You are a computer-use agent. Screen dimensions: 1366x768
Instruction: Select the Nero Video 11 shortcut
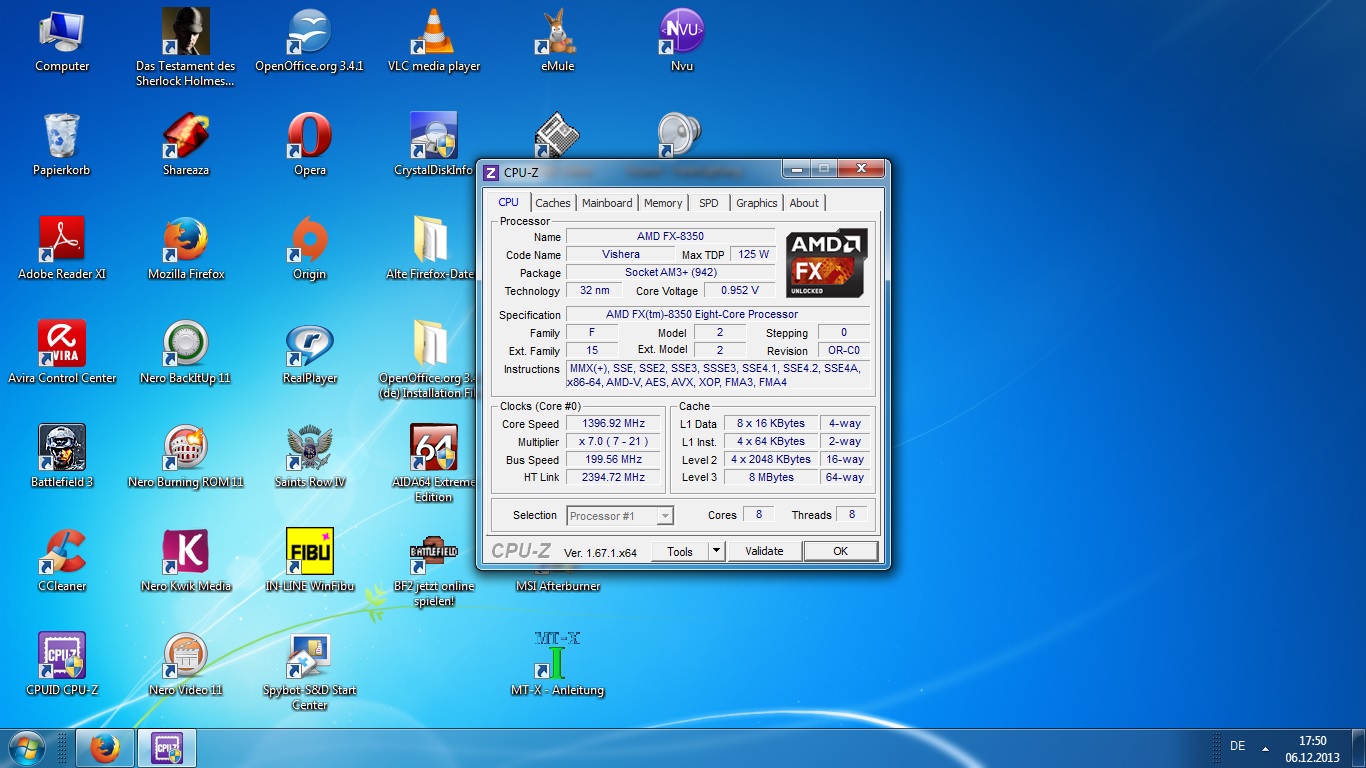[x=186, y=666]
